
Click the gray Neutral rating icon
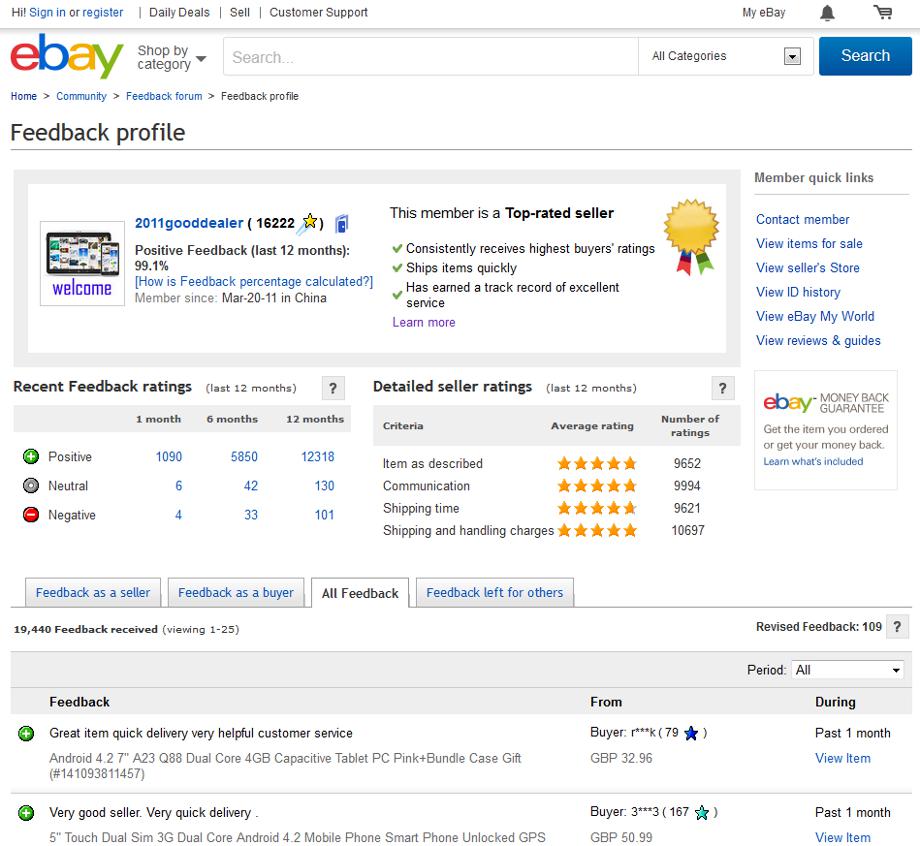pyautogui.click(x=31, y=485)
